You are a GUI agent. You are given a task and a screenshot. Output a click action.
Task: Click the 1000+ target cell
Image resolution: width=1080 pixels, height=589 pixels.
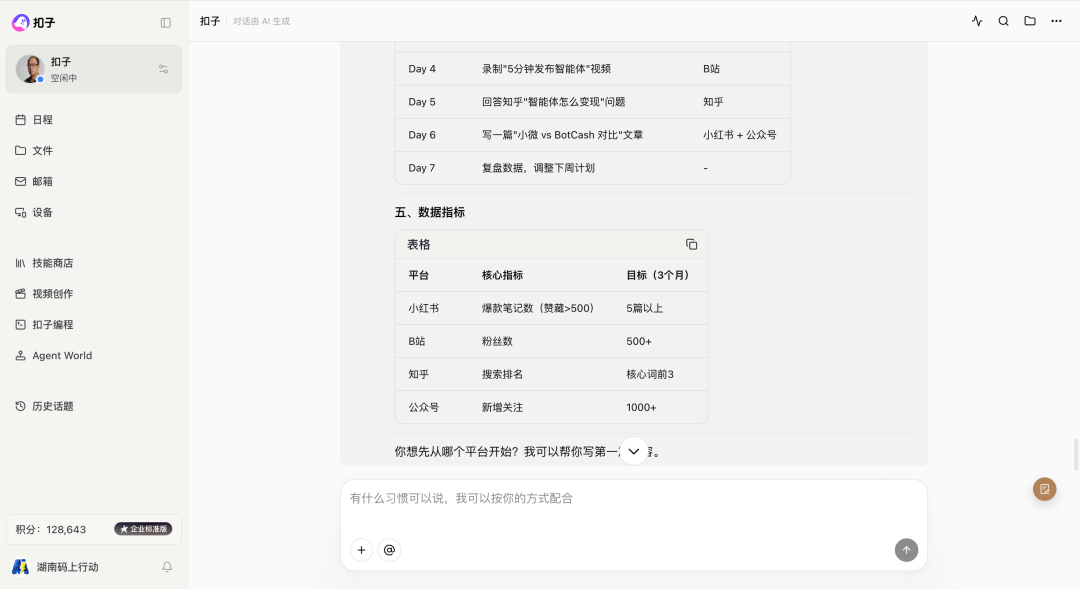[641, 408]
